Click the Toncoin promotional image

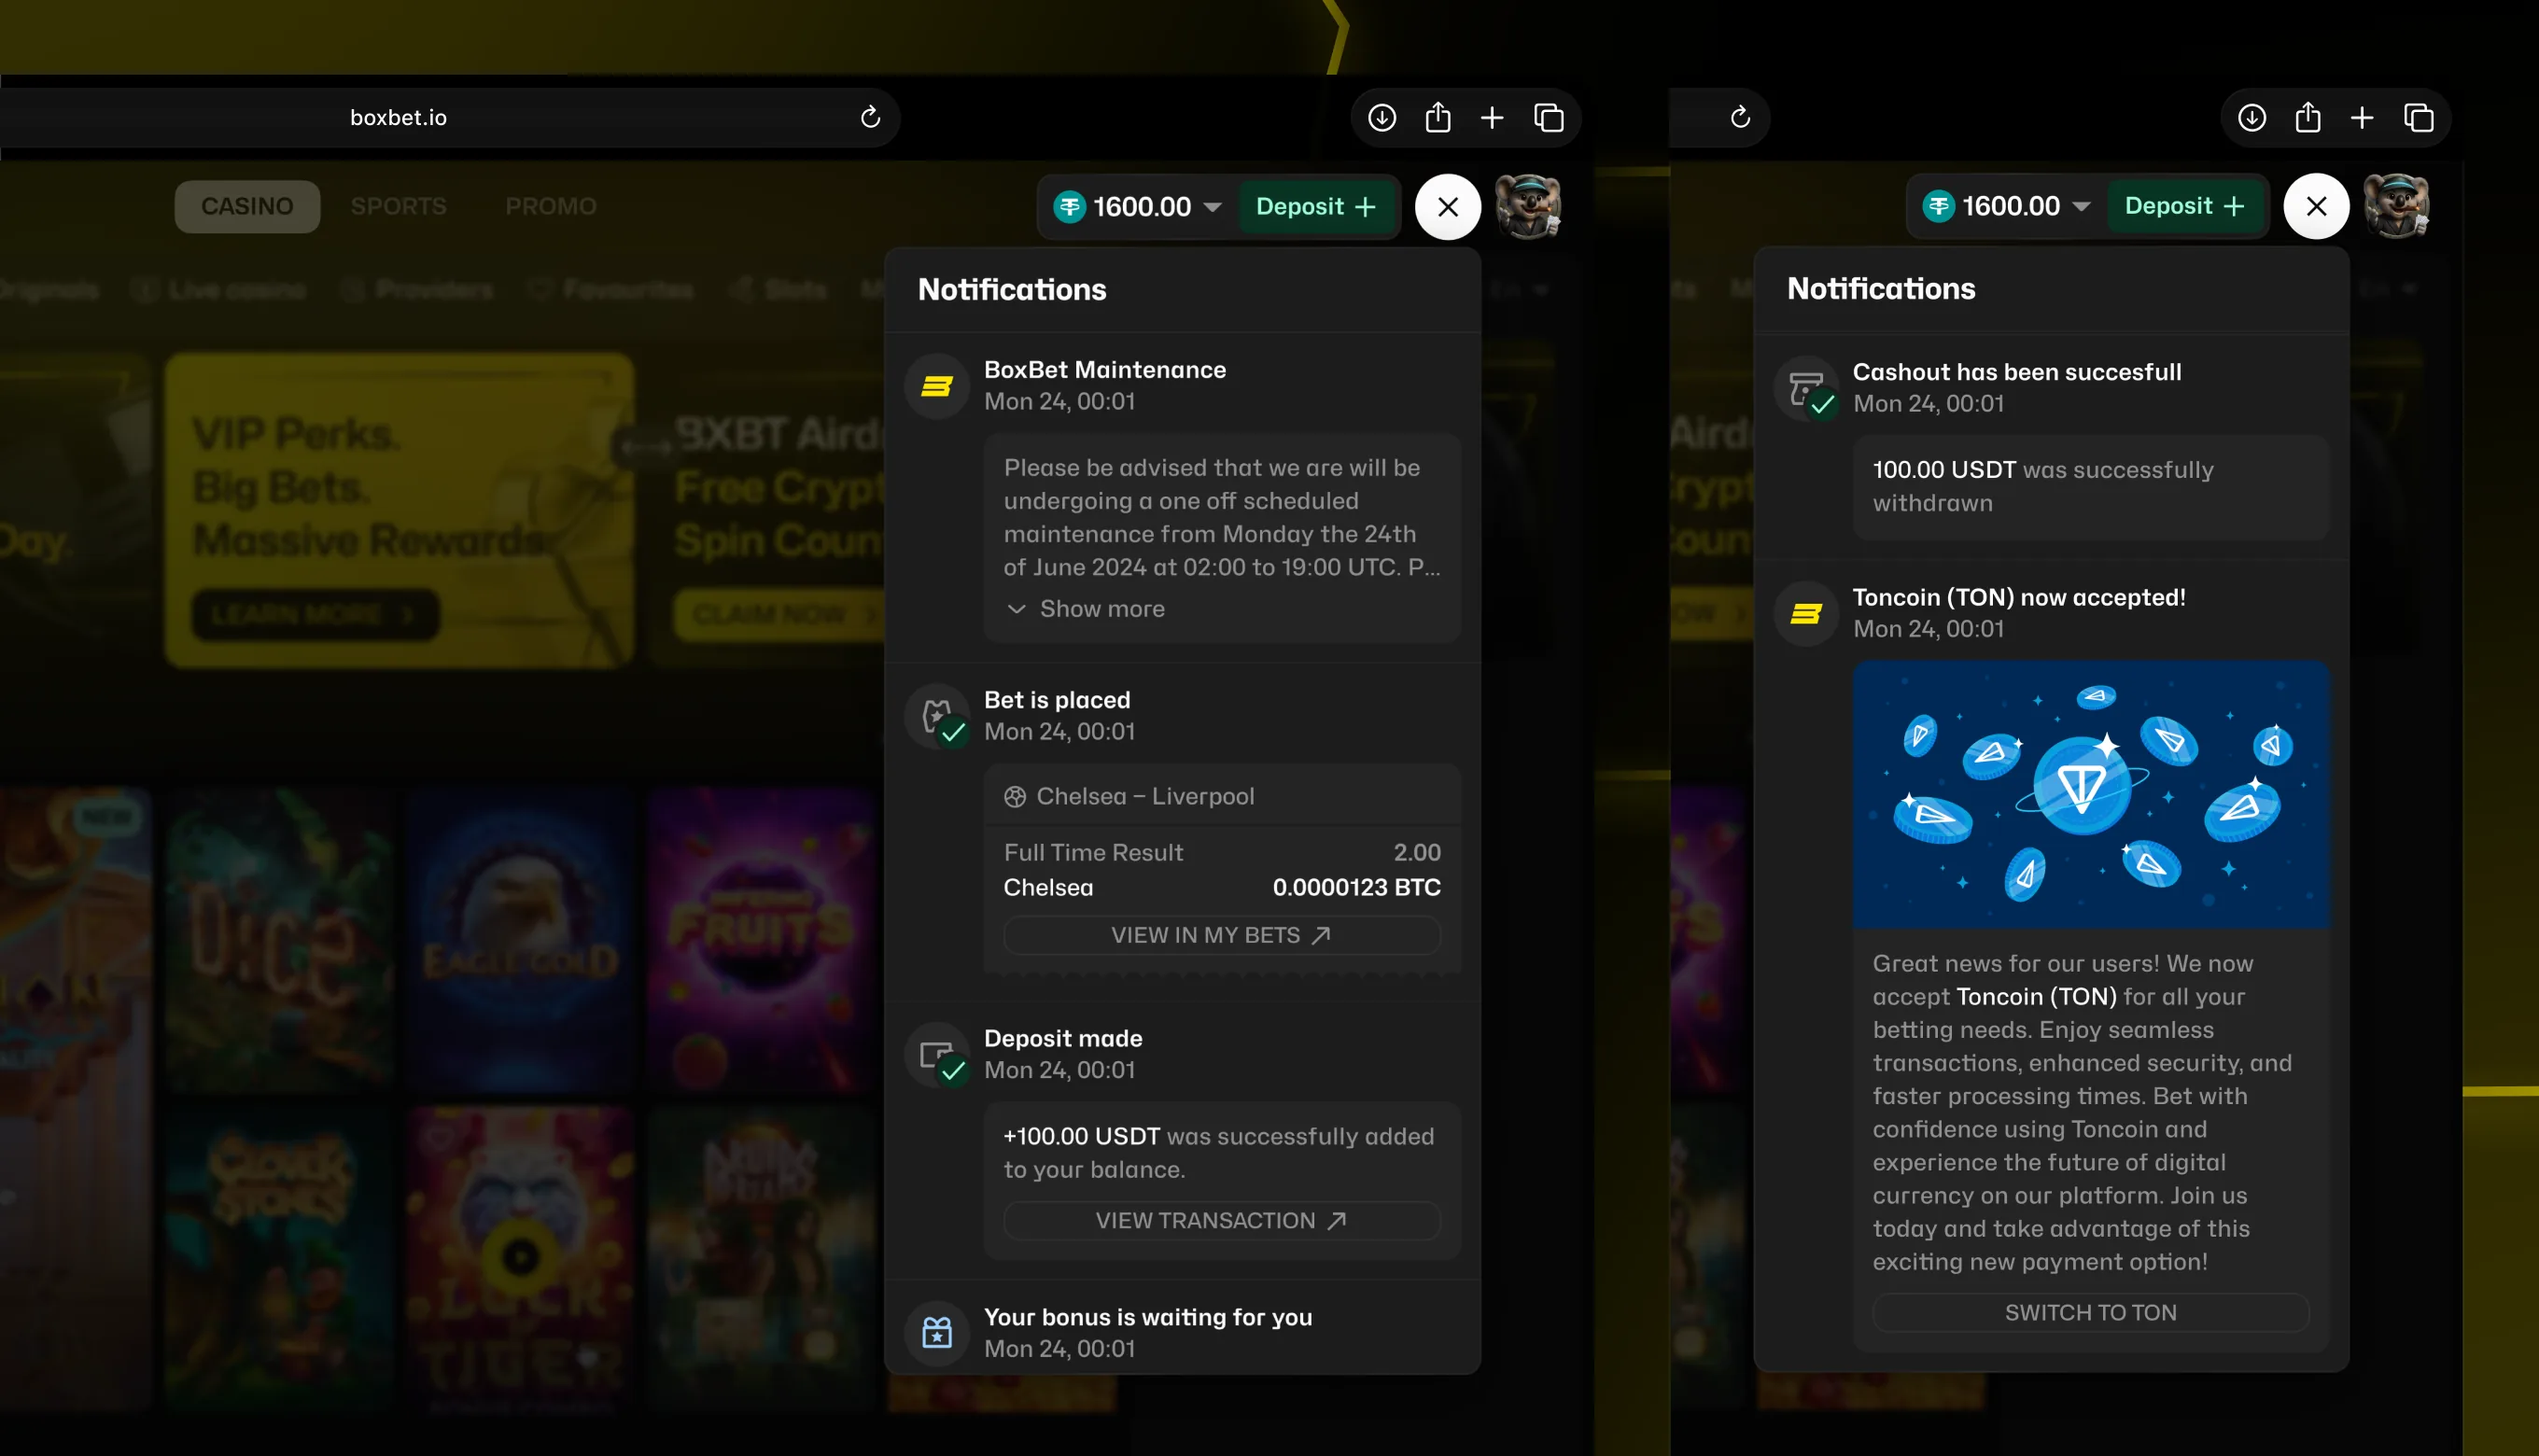(x=2090, y=794)
